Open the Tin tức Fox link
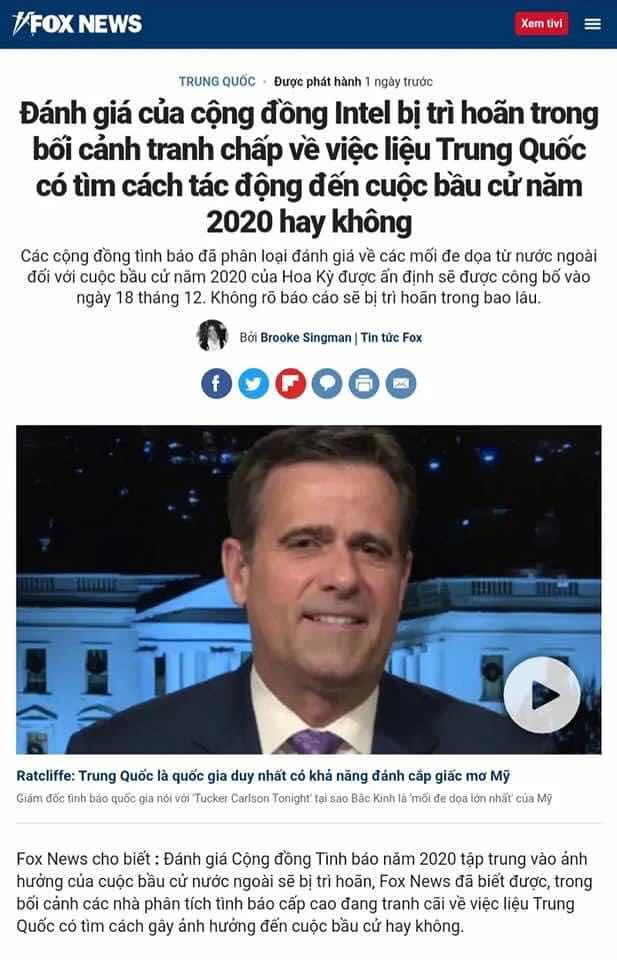Screen dimensions: 617x960 (391, 337)
